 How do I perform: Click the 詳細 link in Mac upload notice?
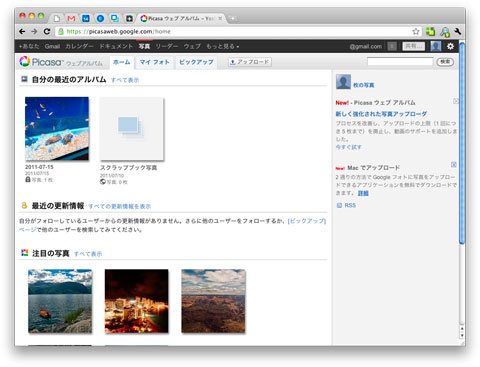363,193
